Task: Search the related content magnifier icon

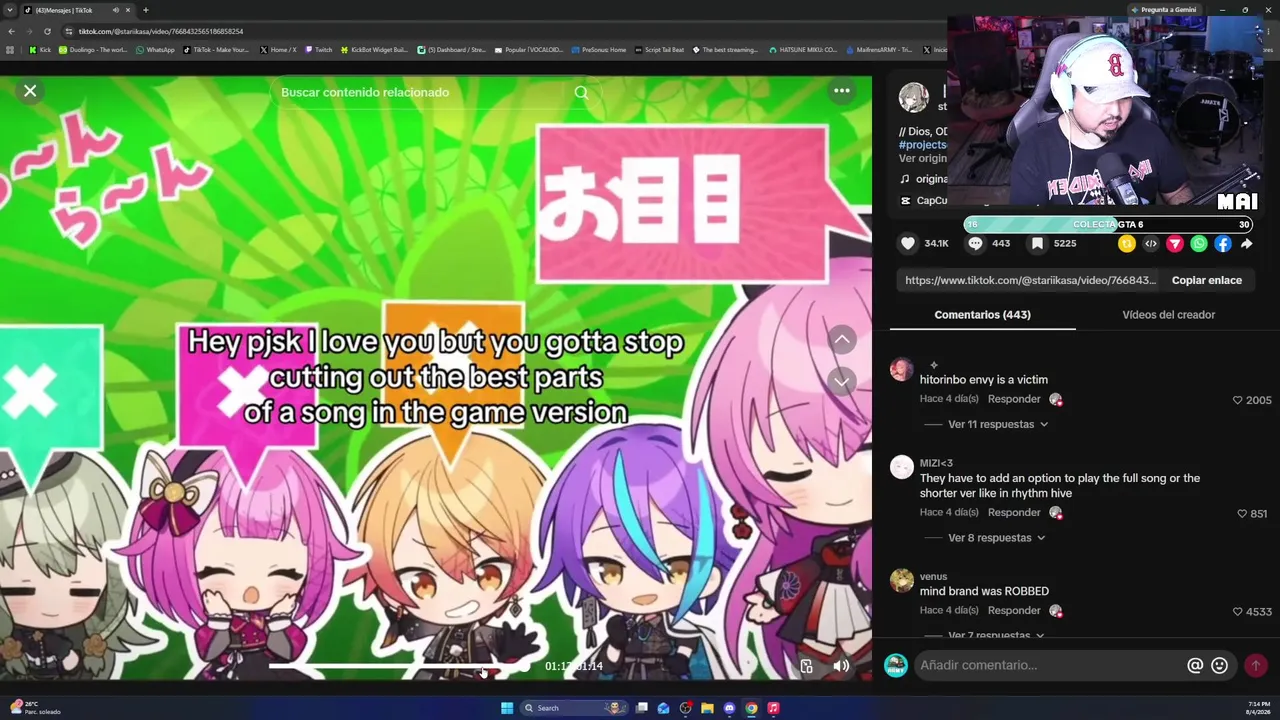Action: click(x=581, y=92)
